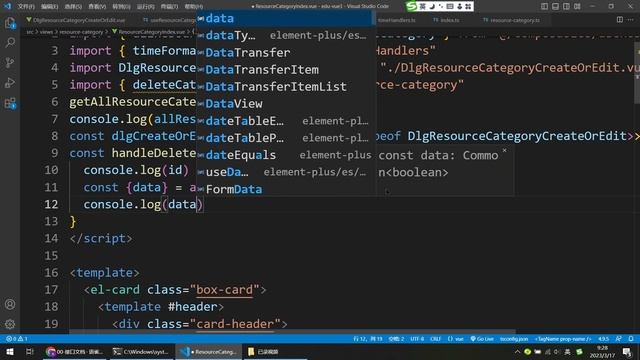Screen dimensions: 640x360
Task: Click vue language mode in status bar
Action: click(456, 339)
